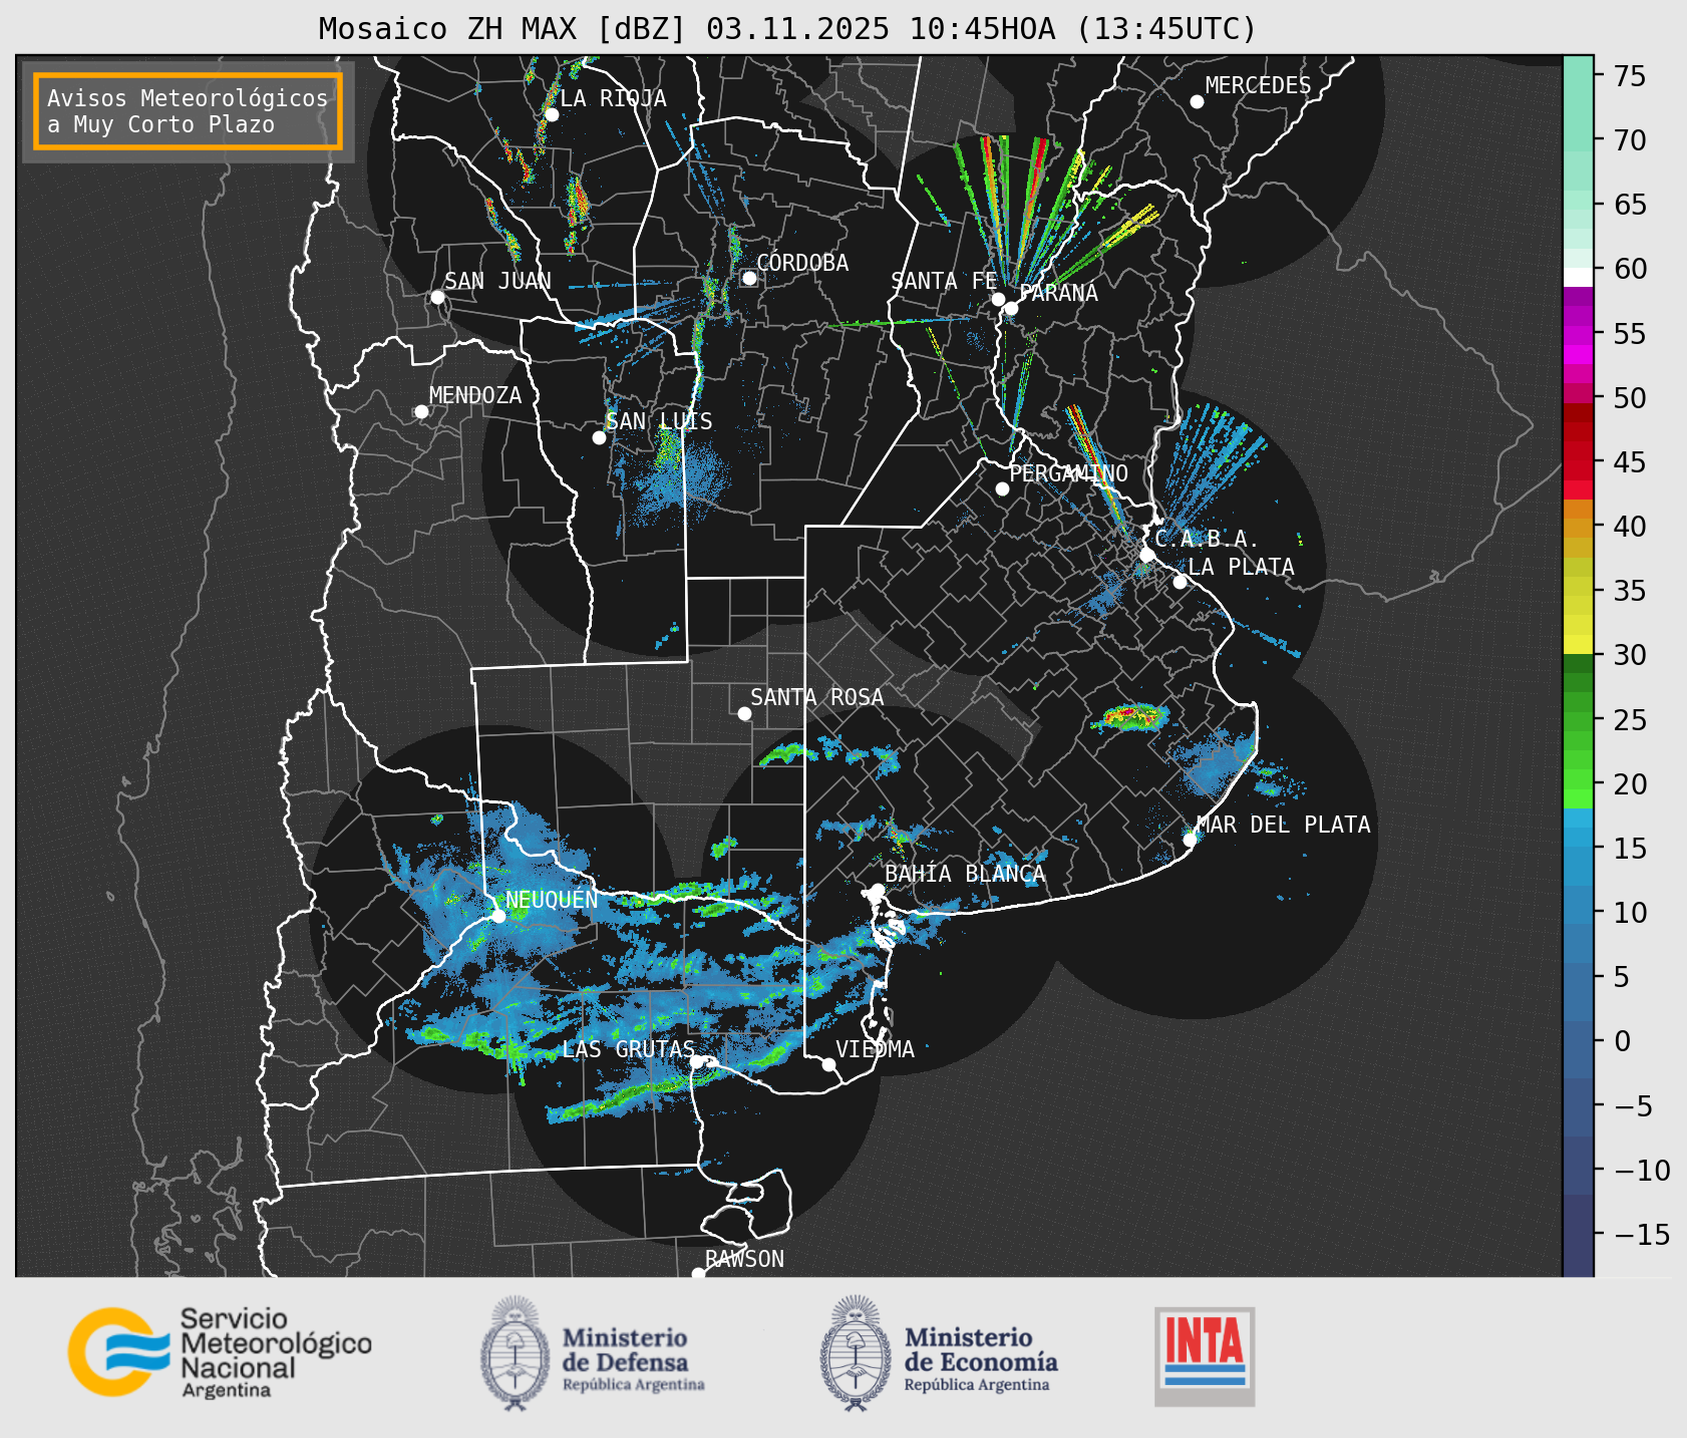The image size is (1687, 1438).
Task: Select the Mendoza city marker dot
Action: pyautogui.click(x=421, y=412)
